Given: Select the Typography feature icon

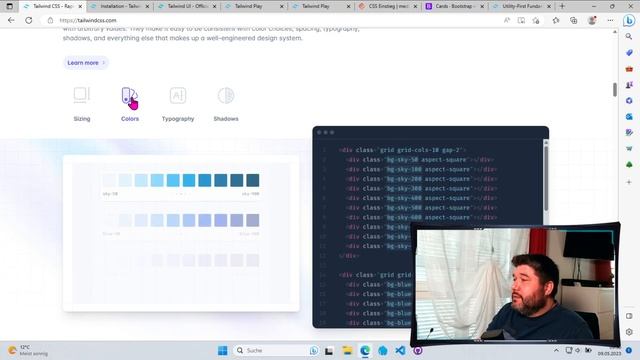Looking at the screenshot, I should [178, 95].
